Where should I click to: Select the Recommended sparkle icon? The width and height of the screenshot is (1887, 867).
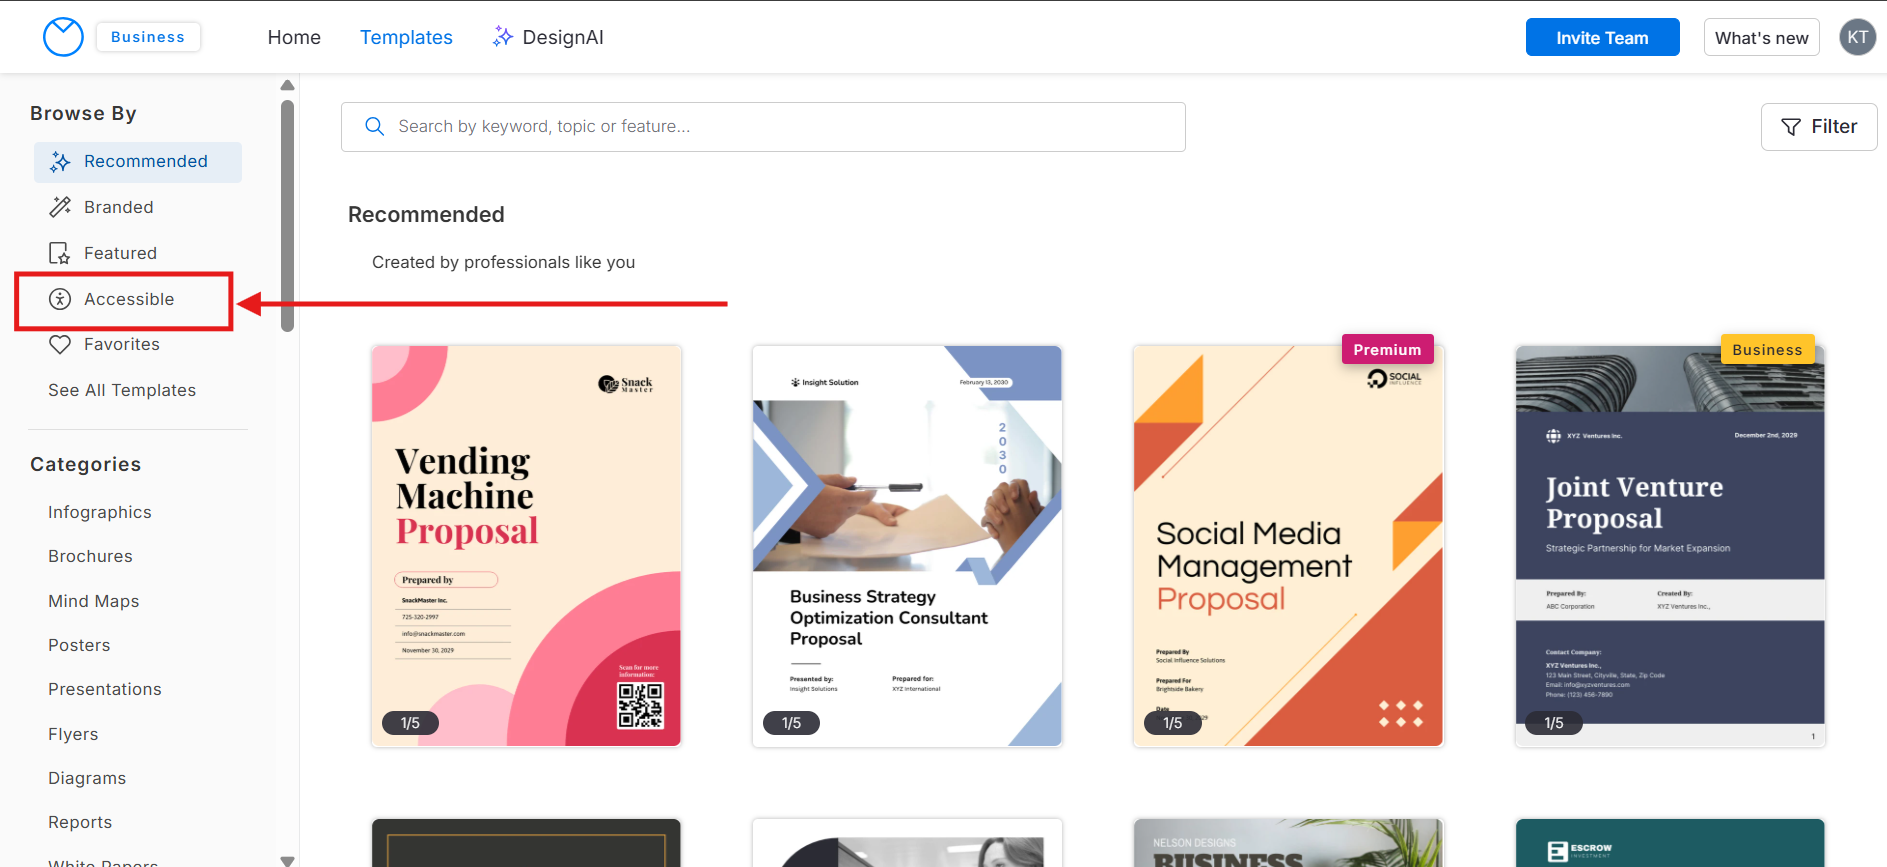tap(60, 162)
